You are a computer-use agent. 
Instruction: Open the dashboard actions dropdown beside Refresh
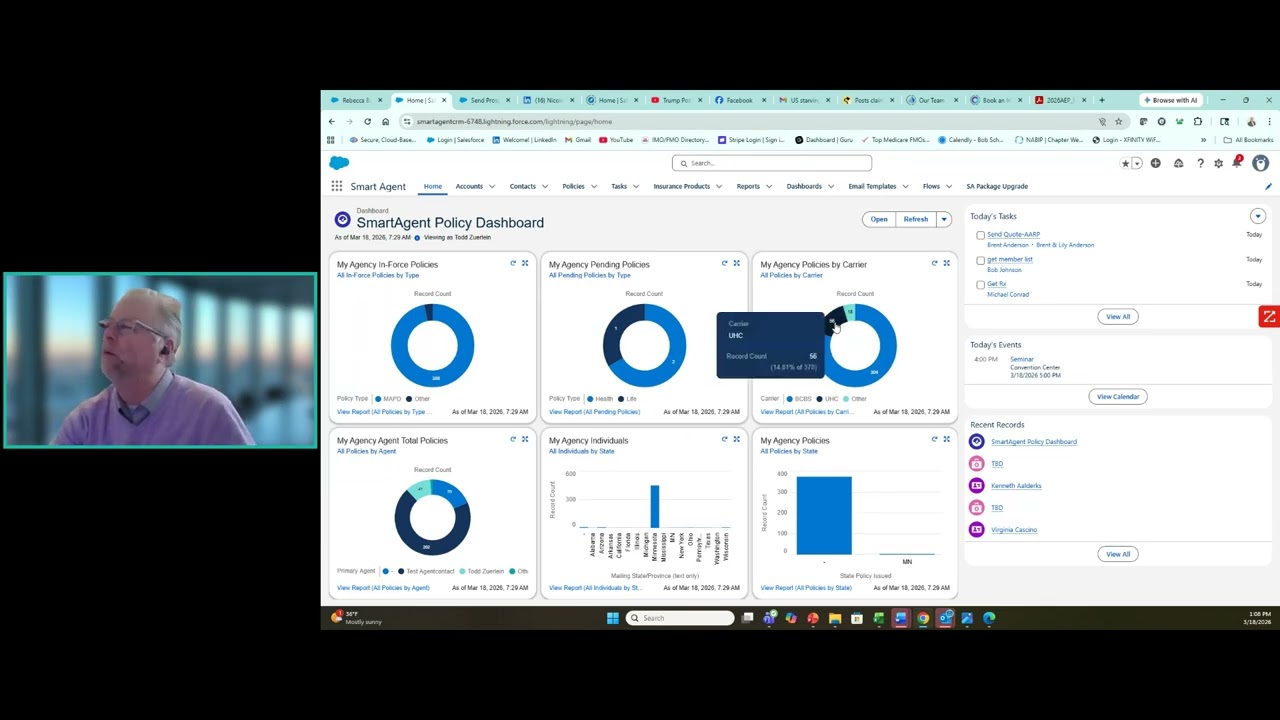pyautogui.click(x=943, y=219)
